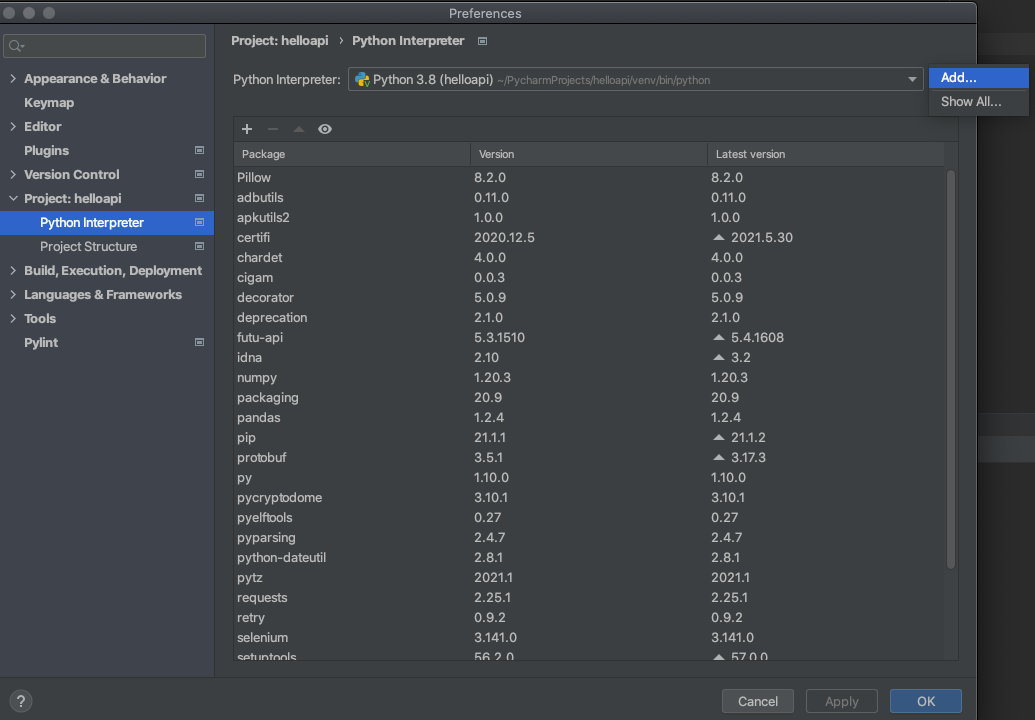Click the minus icon to uninstall package

(273, 129)
